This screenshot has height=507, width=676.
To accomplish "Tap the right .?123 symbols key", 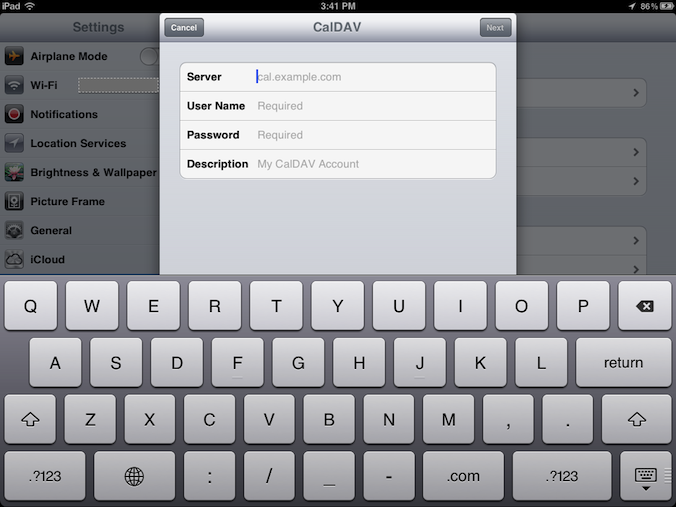I will (562, 476).
